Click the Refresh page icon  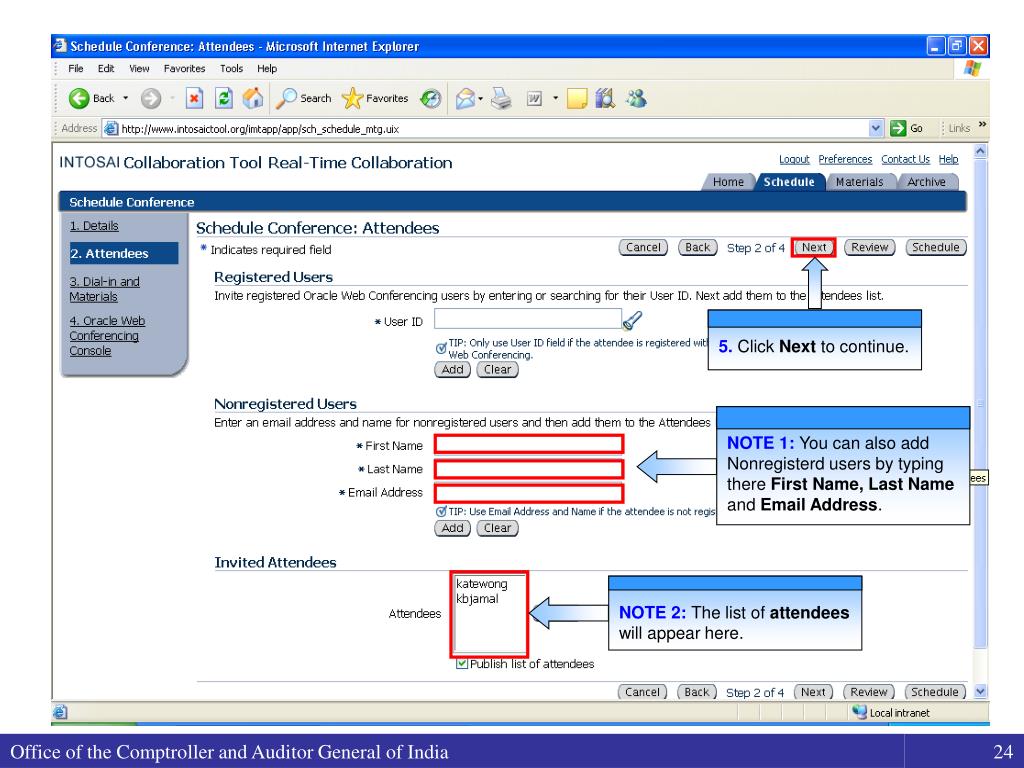coord(227,98)
